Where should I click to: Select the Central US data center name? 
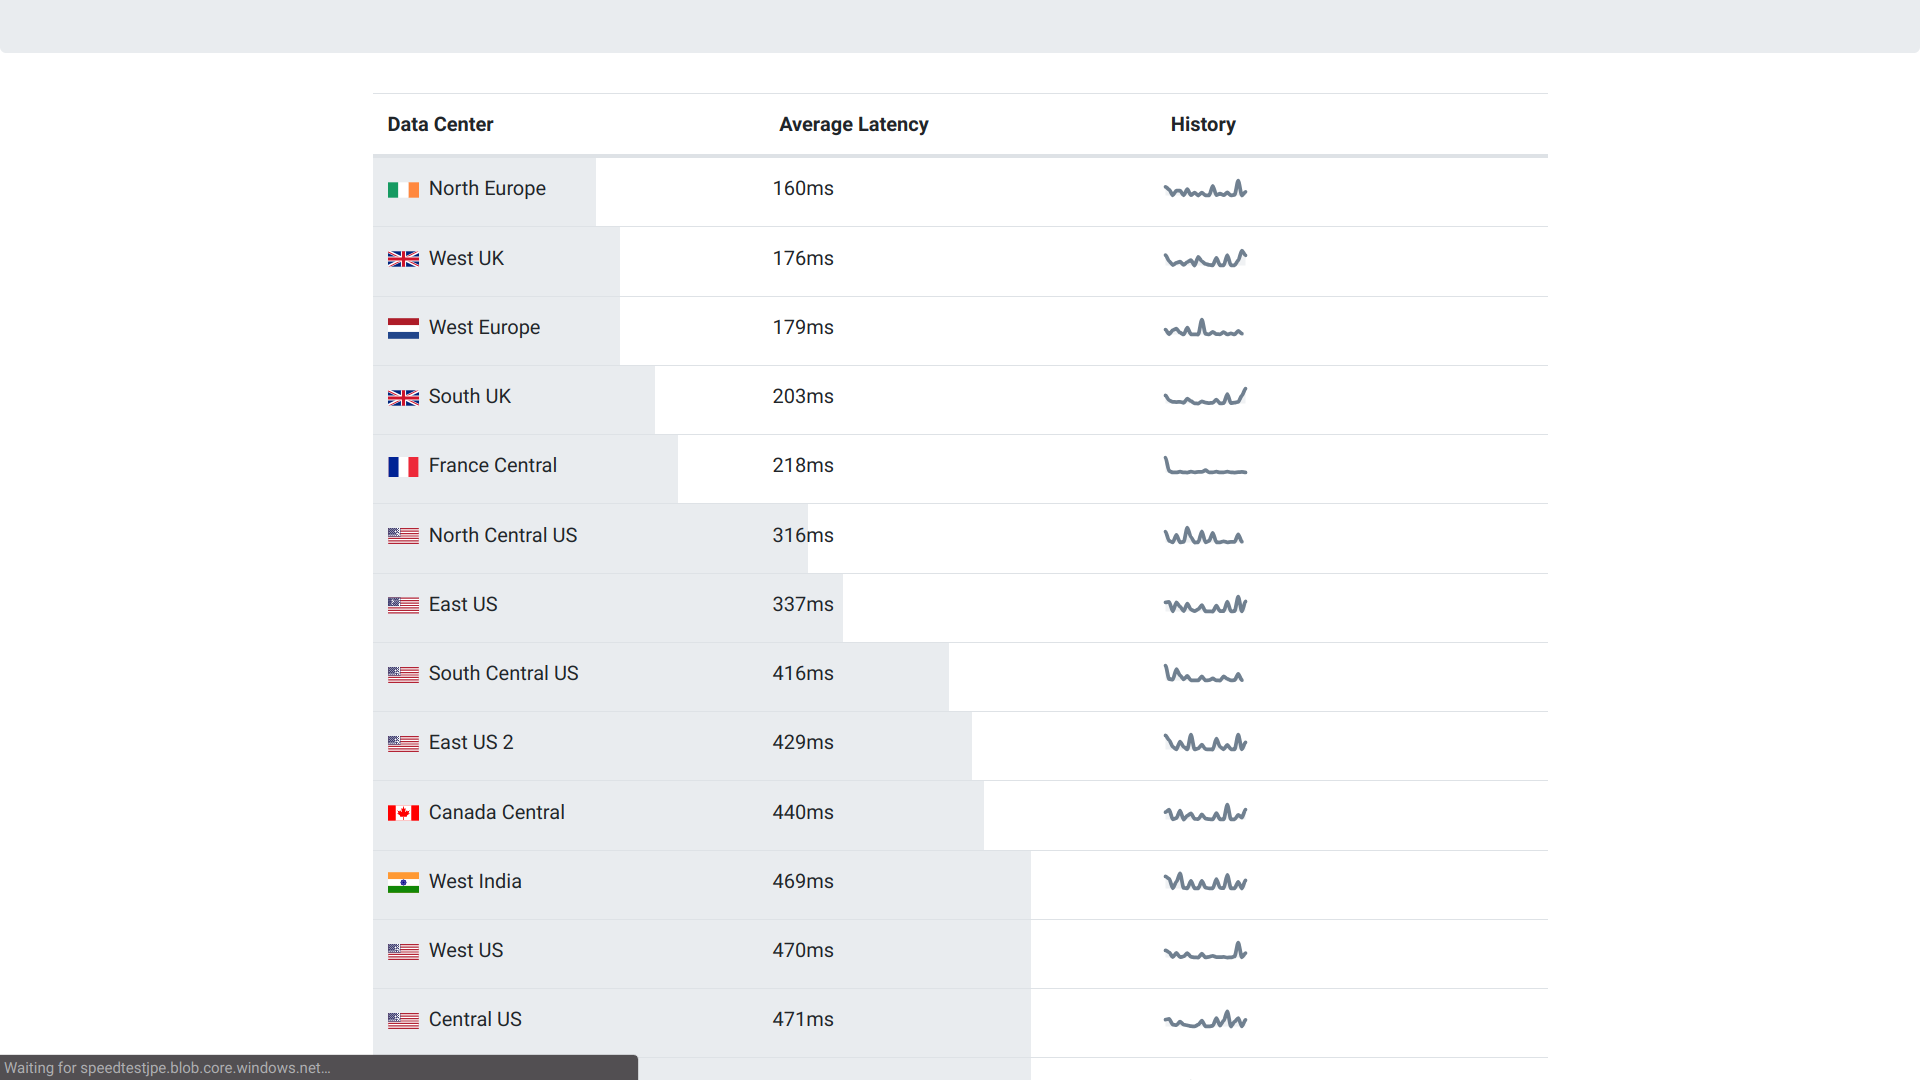click(475, 1019)
